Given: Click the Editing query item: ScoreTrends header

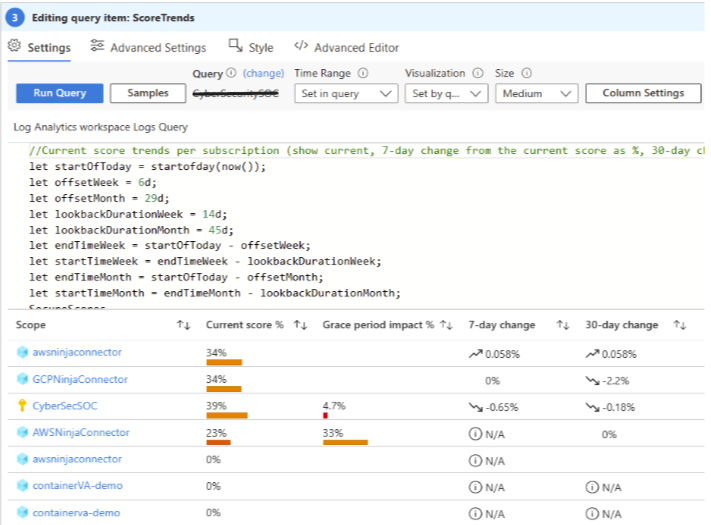Looking at the screenshot, I should [x=113, y=18].
